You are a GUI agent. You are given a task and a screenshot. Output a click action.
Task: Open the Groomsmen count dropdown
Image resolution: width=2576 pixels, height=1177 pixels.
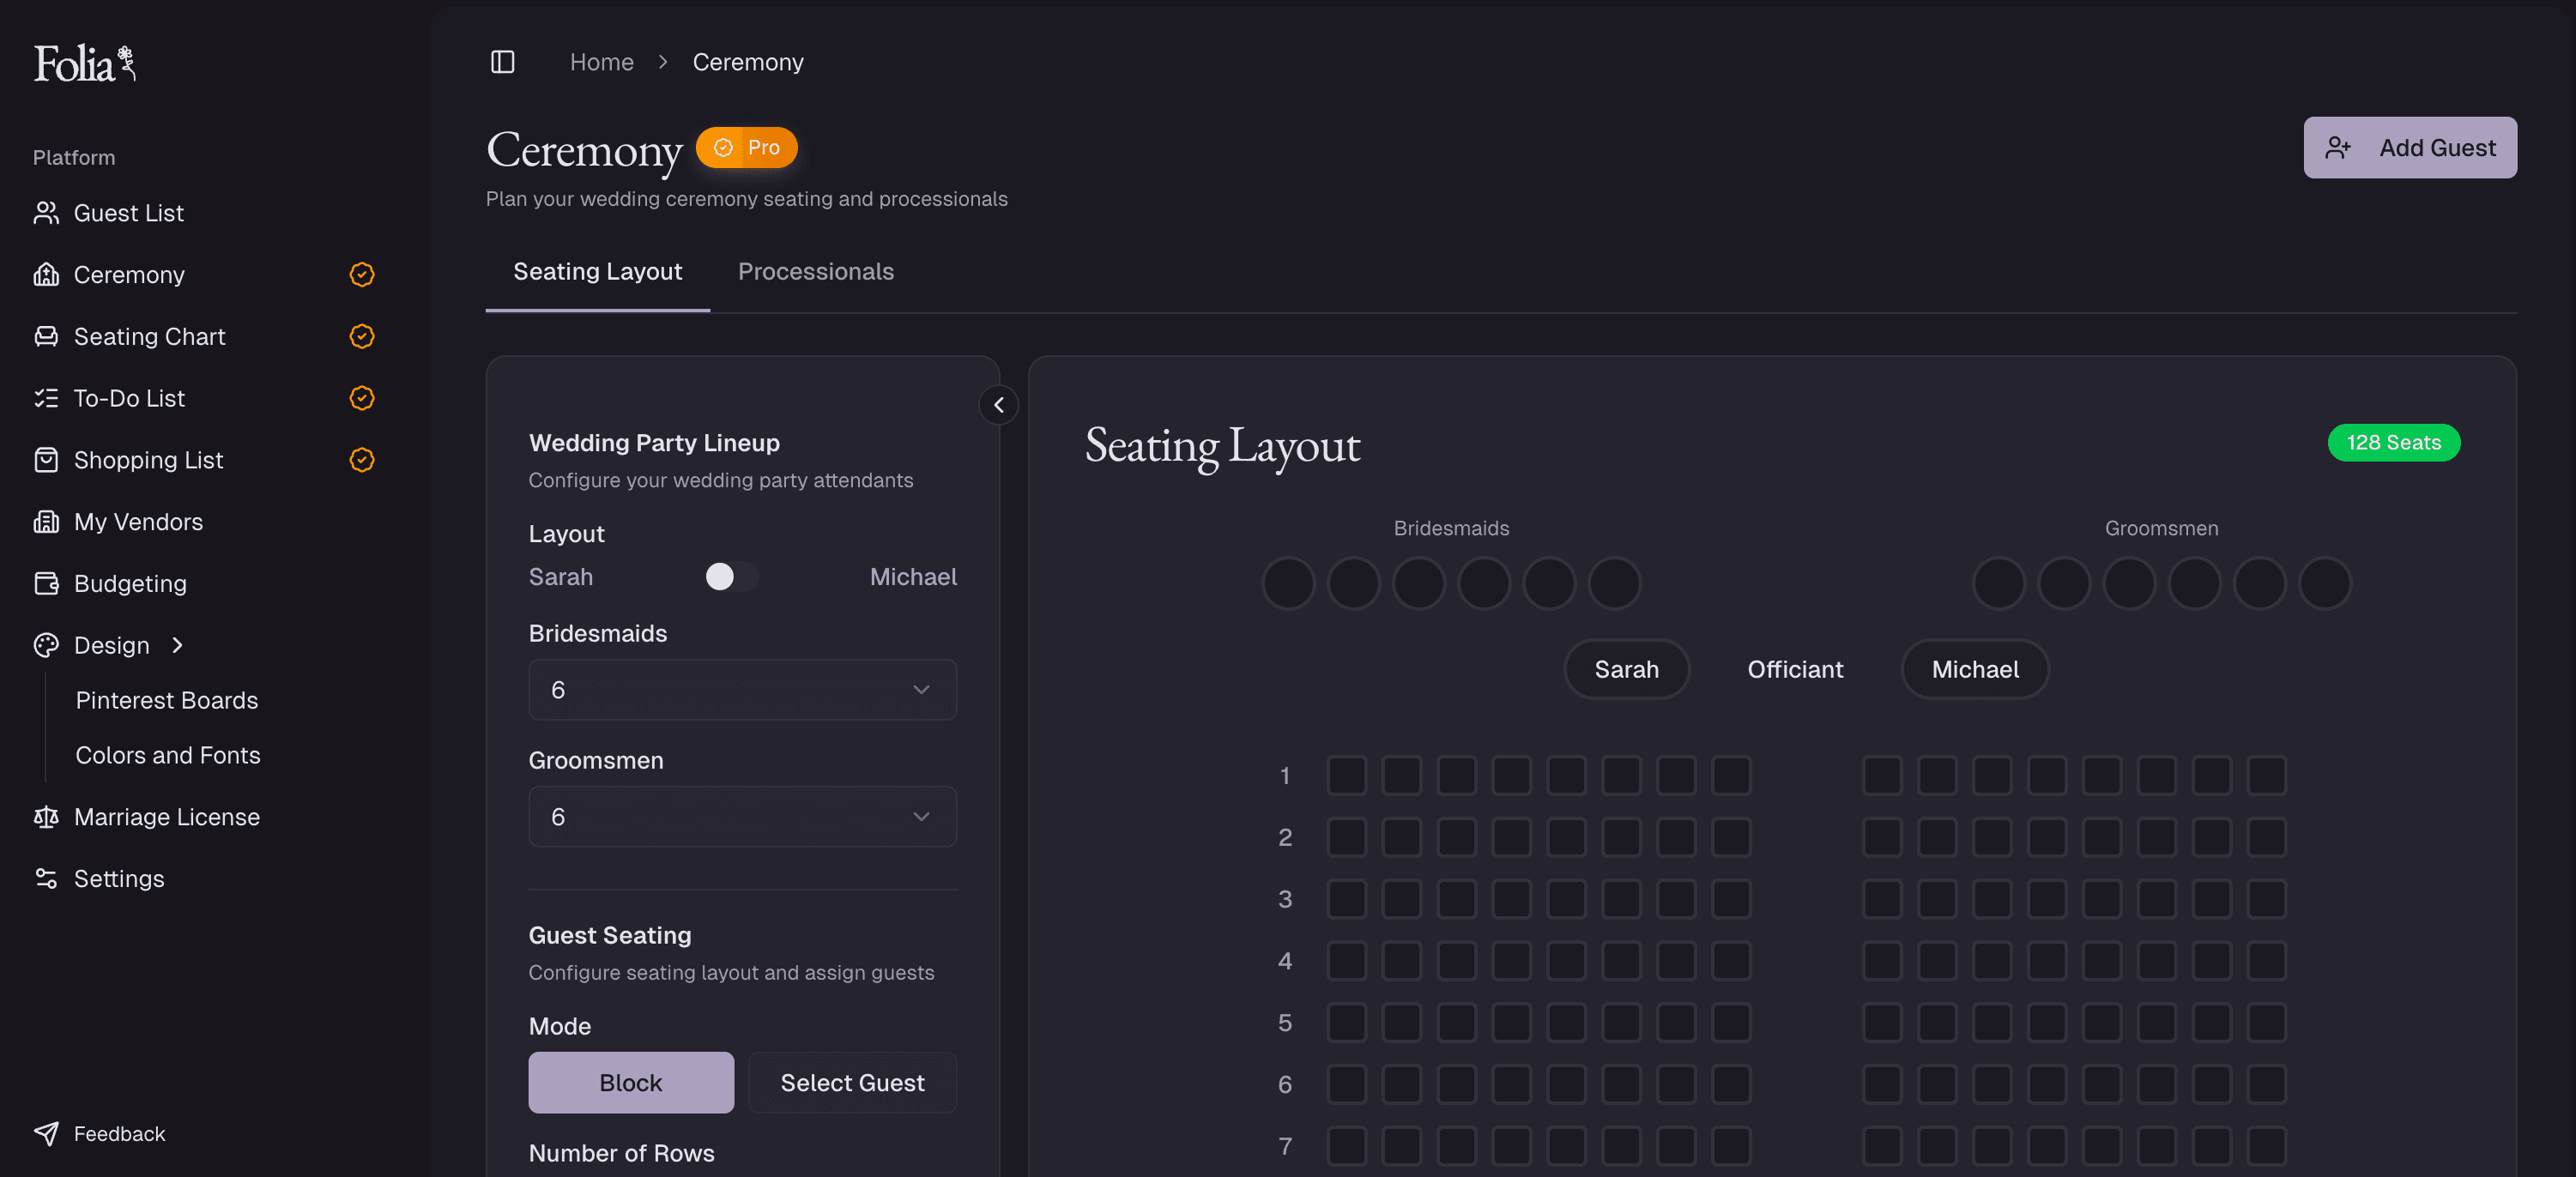coord(742,816)
